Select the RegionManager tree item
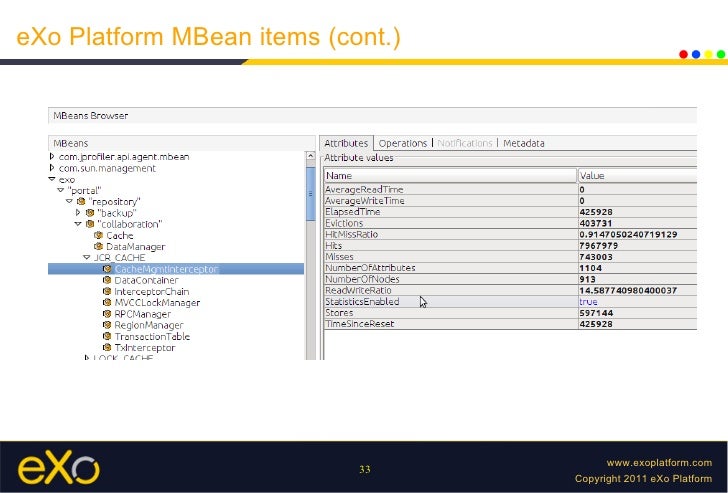 pos(149,325)
